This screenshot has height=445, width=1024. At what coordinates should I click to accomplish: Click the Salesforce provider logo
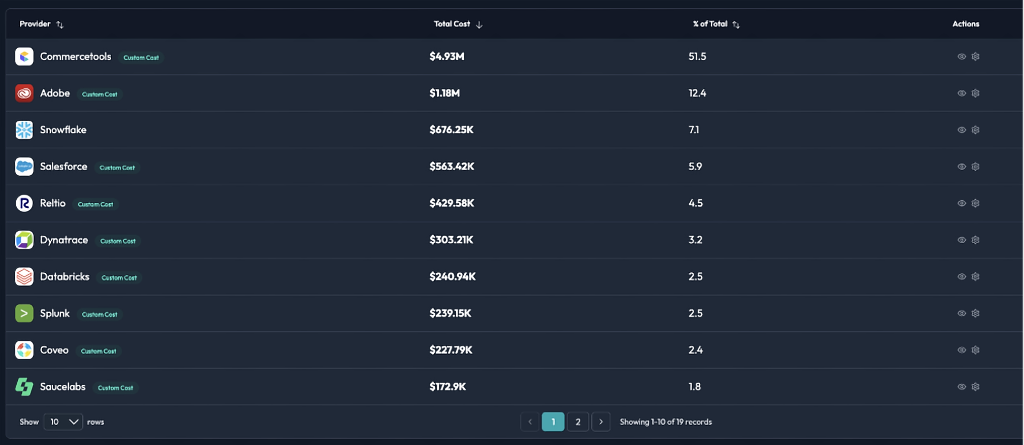[24, 167]
